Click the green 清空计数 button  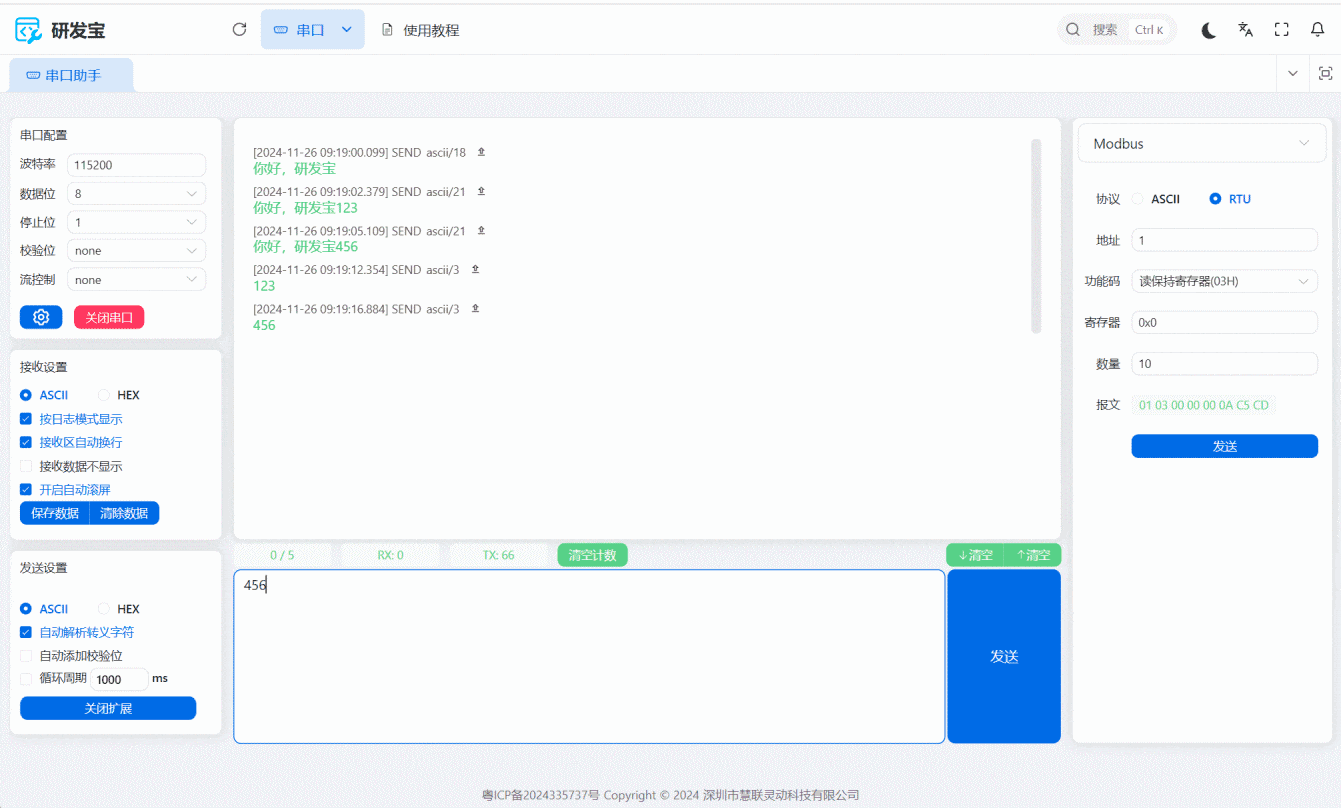click(x=592, y=555)
